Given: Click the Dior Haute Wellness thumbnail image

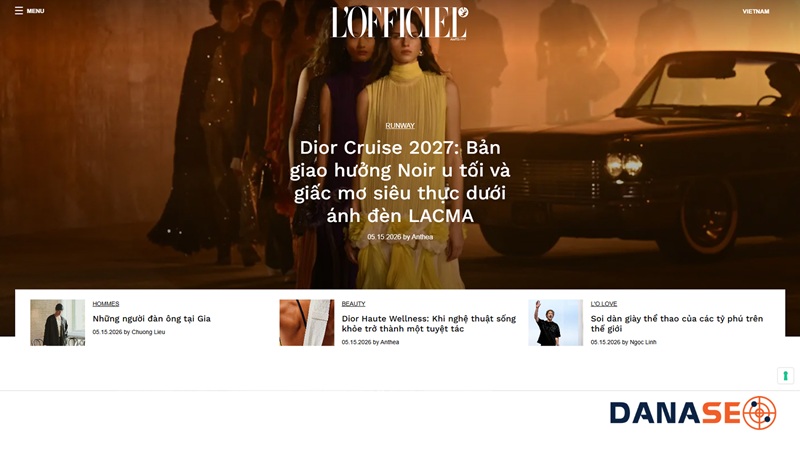Looking at the screenshot, I should pos(307,322).
